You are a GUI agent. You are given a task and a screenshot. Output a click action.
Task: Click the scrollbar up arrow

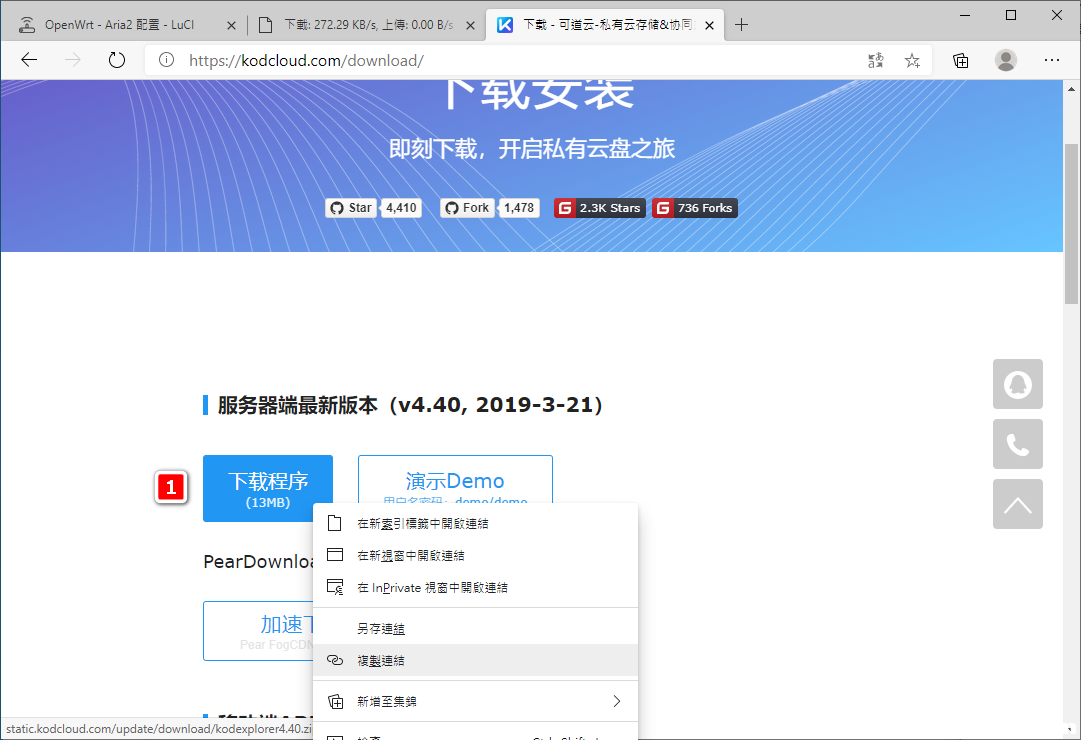pyautogui.click(x=1071, y=89)
